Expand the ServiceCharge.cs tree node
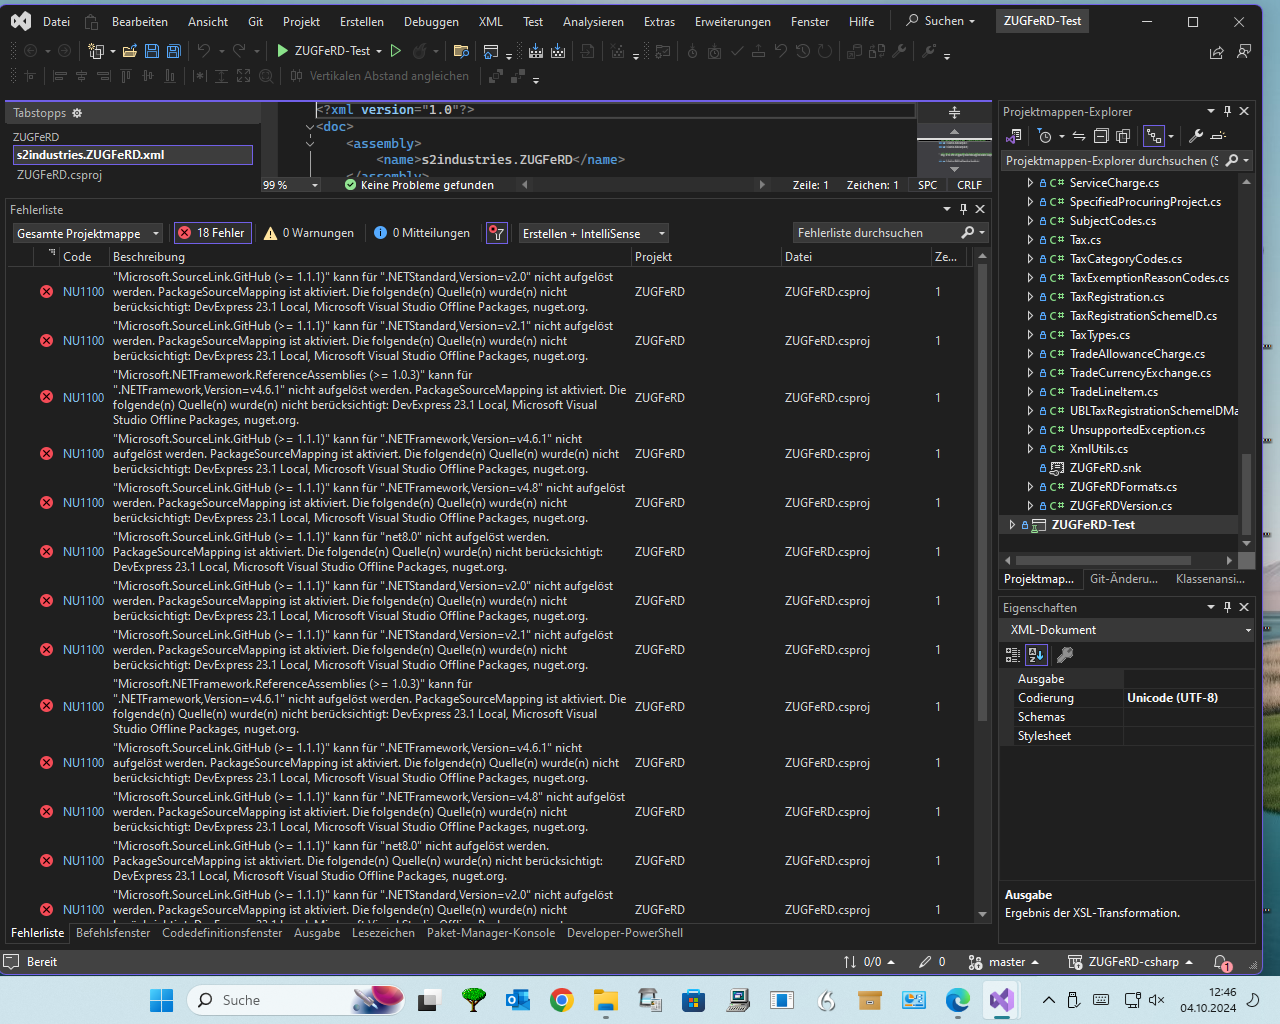 1030,183
